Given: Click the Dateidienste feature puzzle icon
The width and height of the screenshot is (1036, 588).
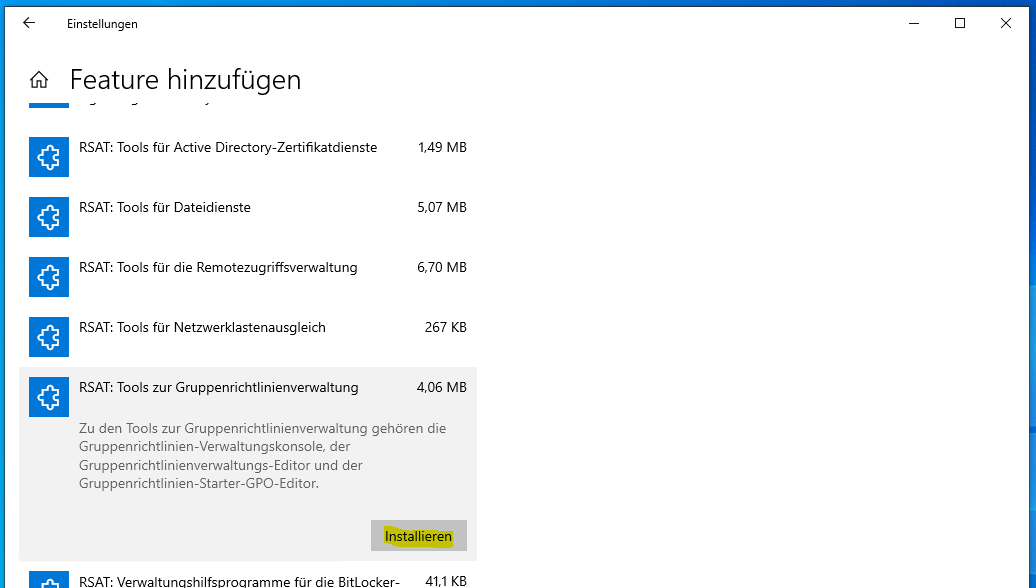Looking at the screenshot, I should 49,217.
